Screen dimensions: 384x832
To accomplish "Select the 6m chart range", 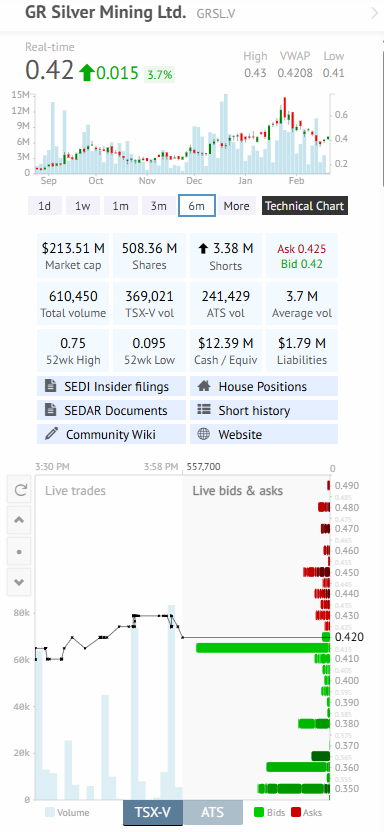I will tap(197, 206).
